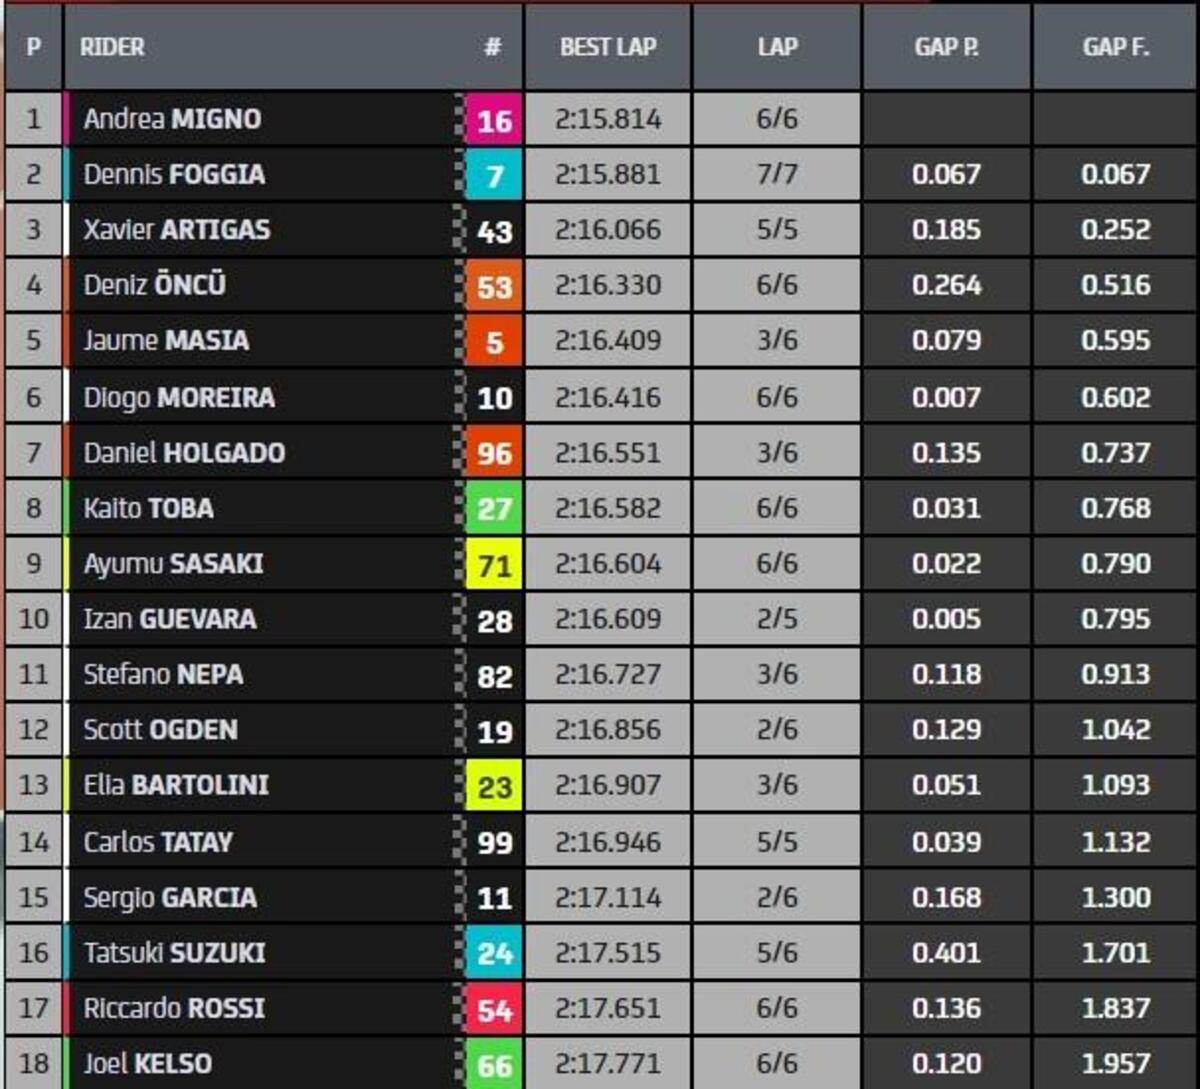The width and height of the screenshot is (1200, 1089).
Task: Click Ayumu Sasaki's yellow number 71 badge
Action: [494, 565]
